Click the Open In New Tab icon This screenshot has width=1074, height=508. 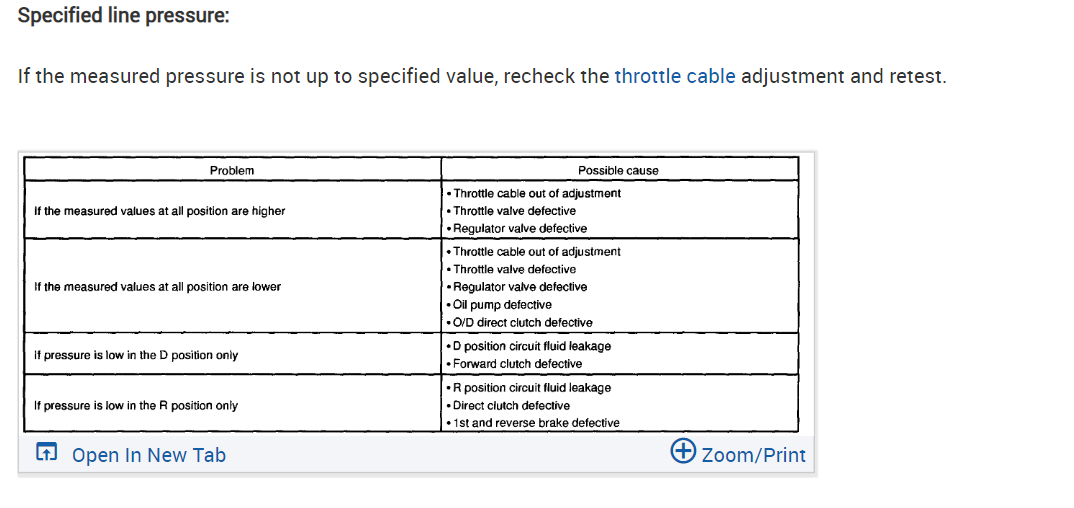tap(46, 454)
